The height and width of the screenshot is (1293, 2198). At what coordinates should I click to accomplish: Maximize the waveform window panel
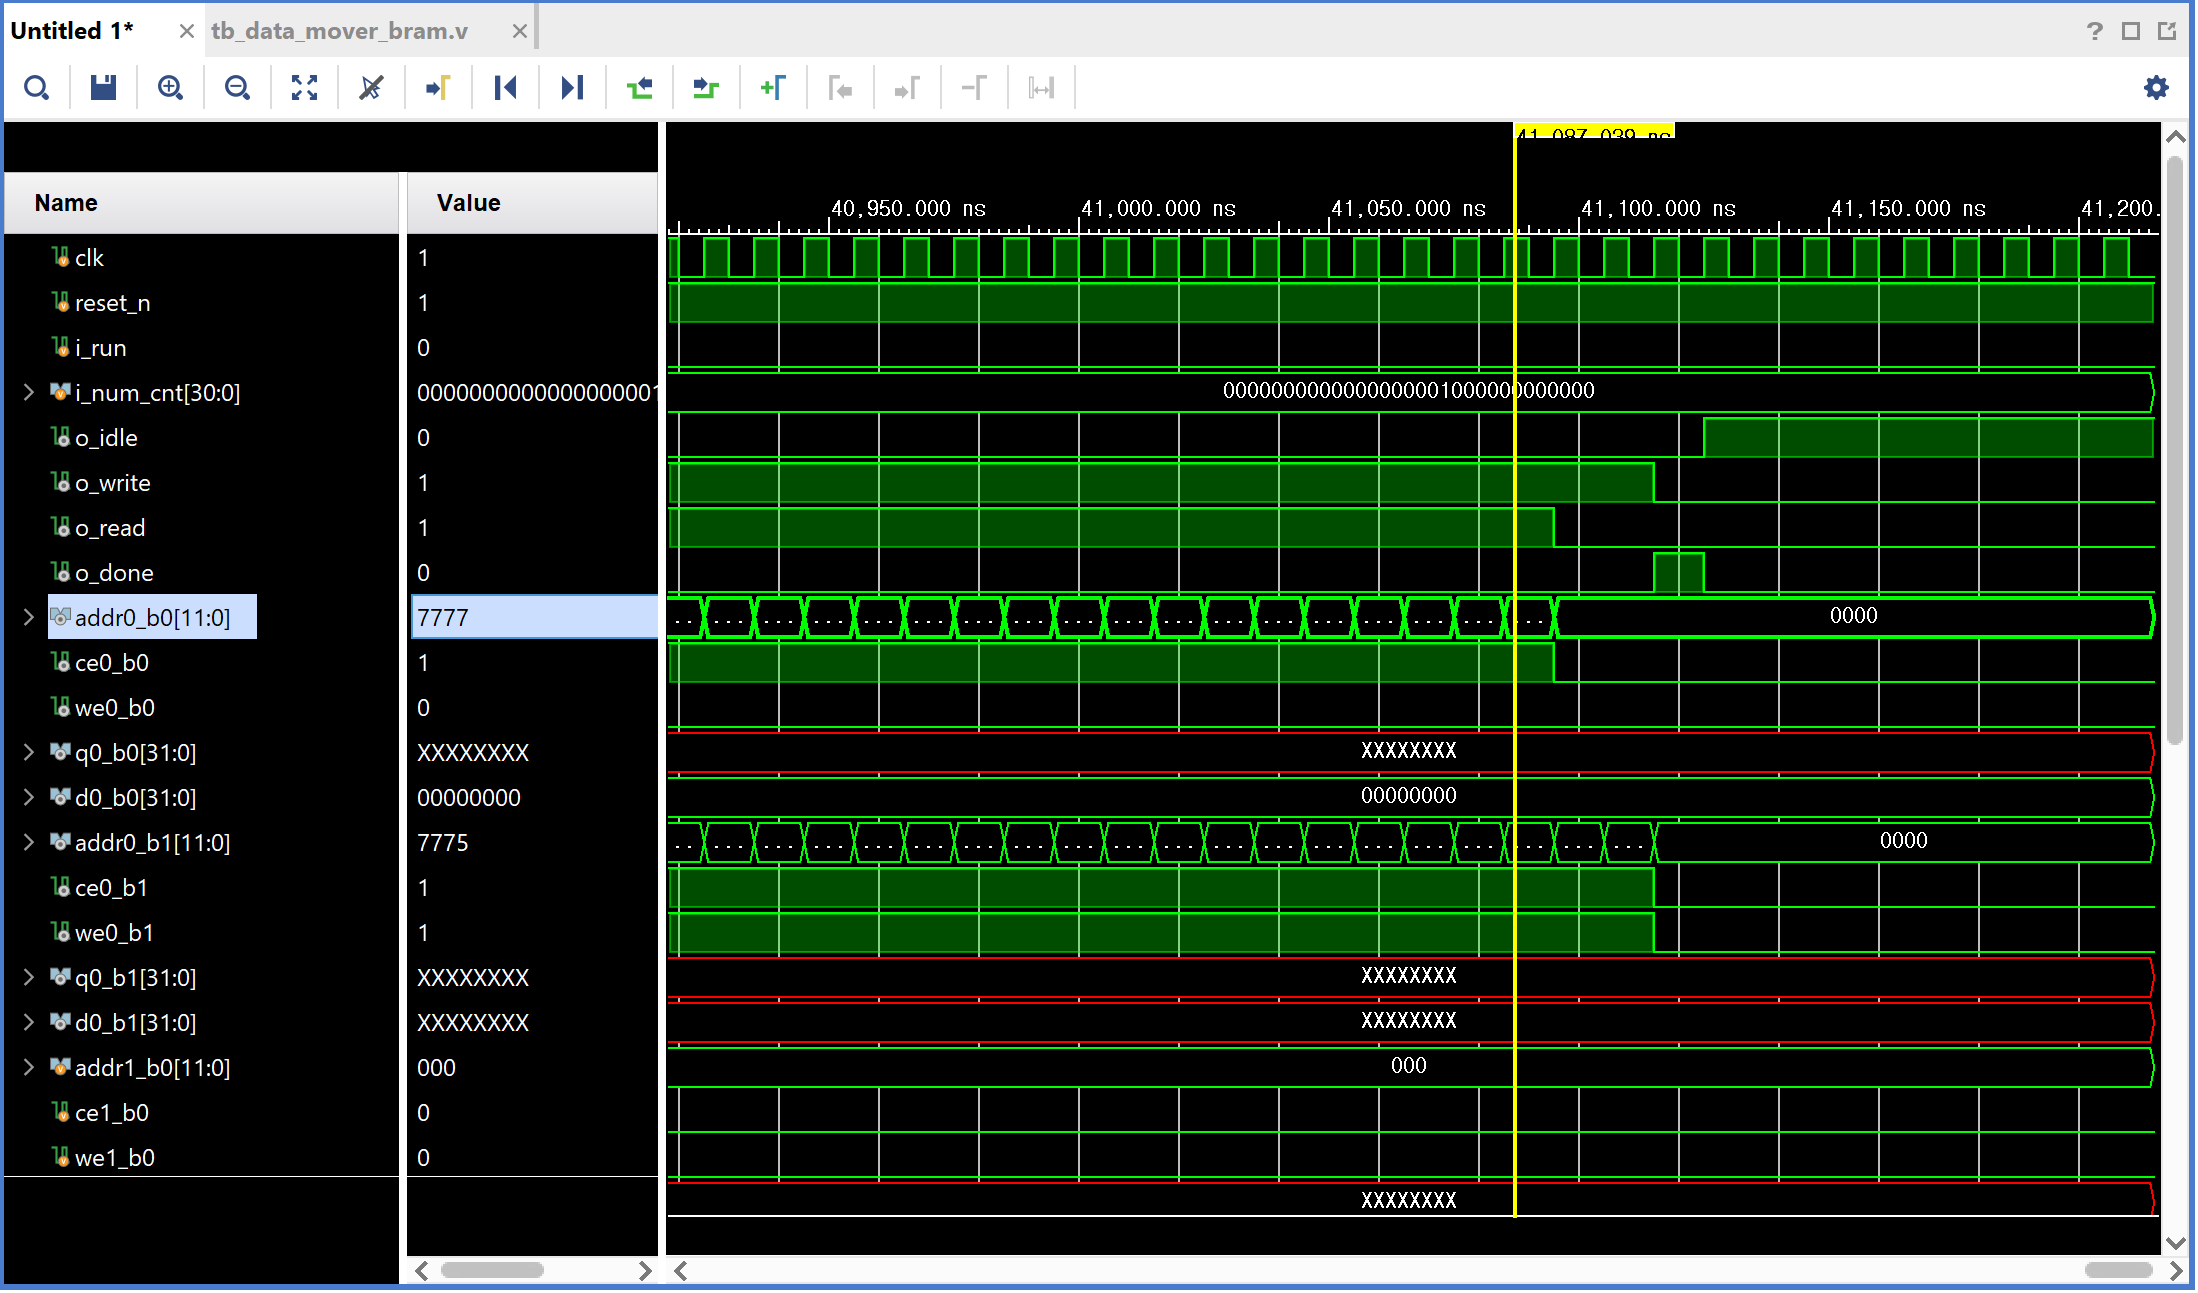coord(2131,31)
